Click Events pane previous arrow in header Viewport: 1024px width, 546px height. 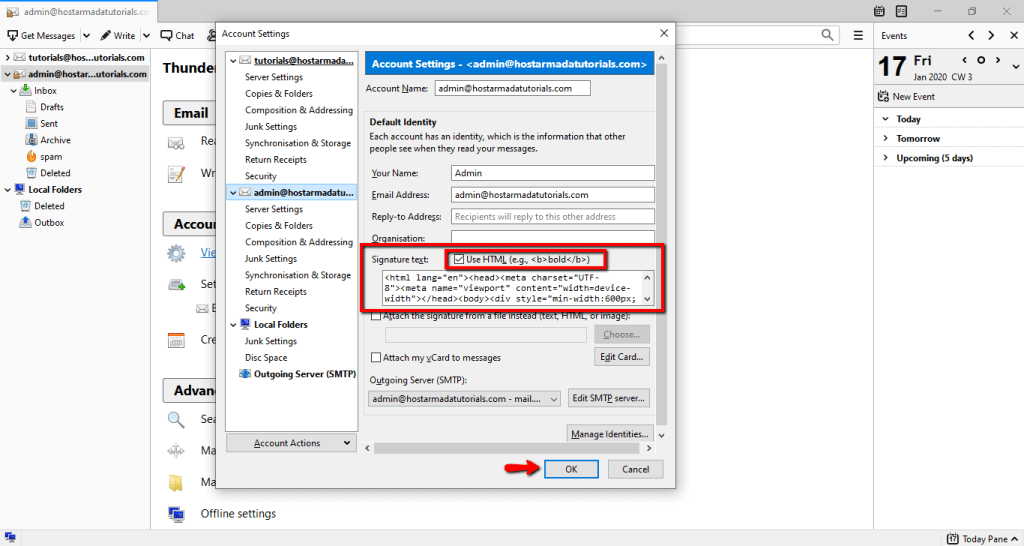(x=971, y=35)
